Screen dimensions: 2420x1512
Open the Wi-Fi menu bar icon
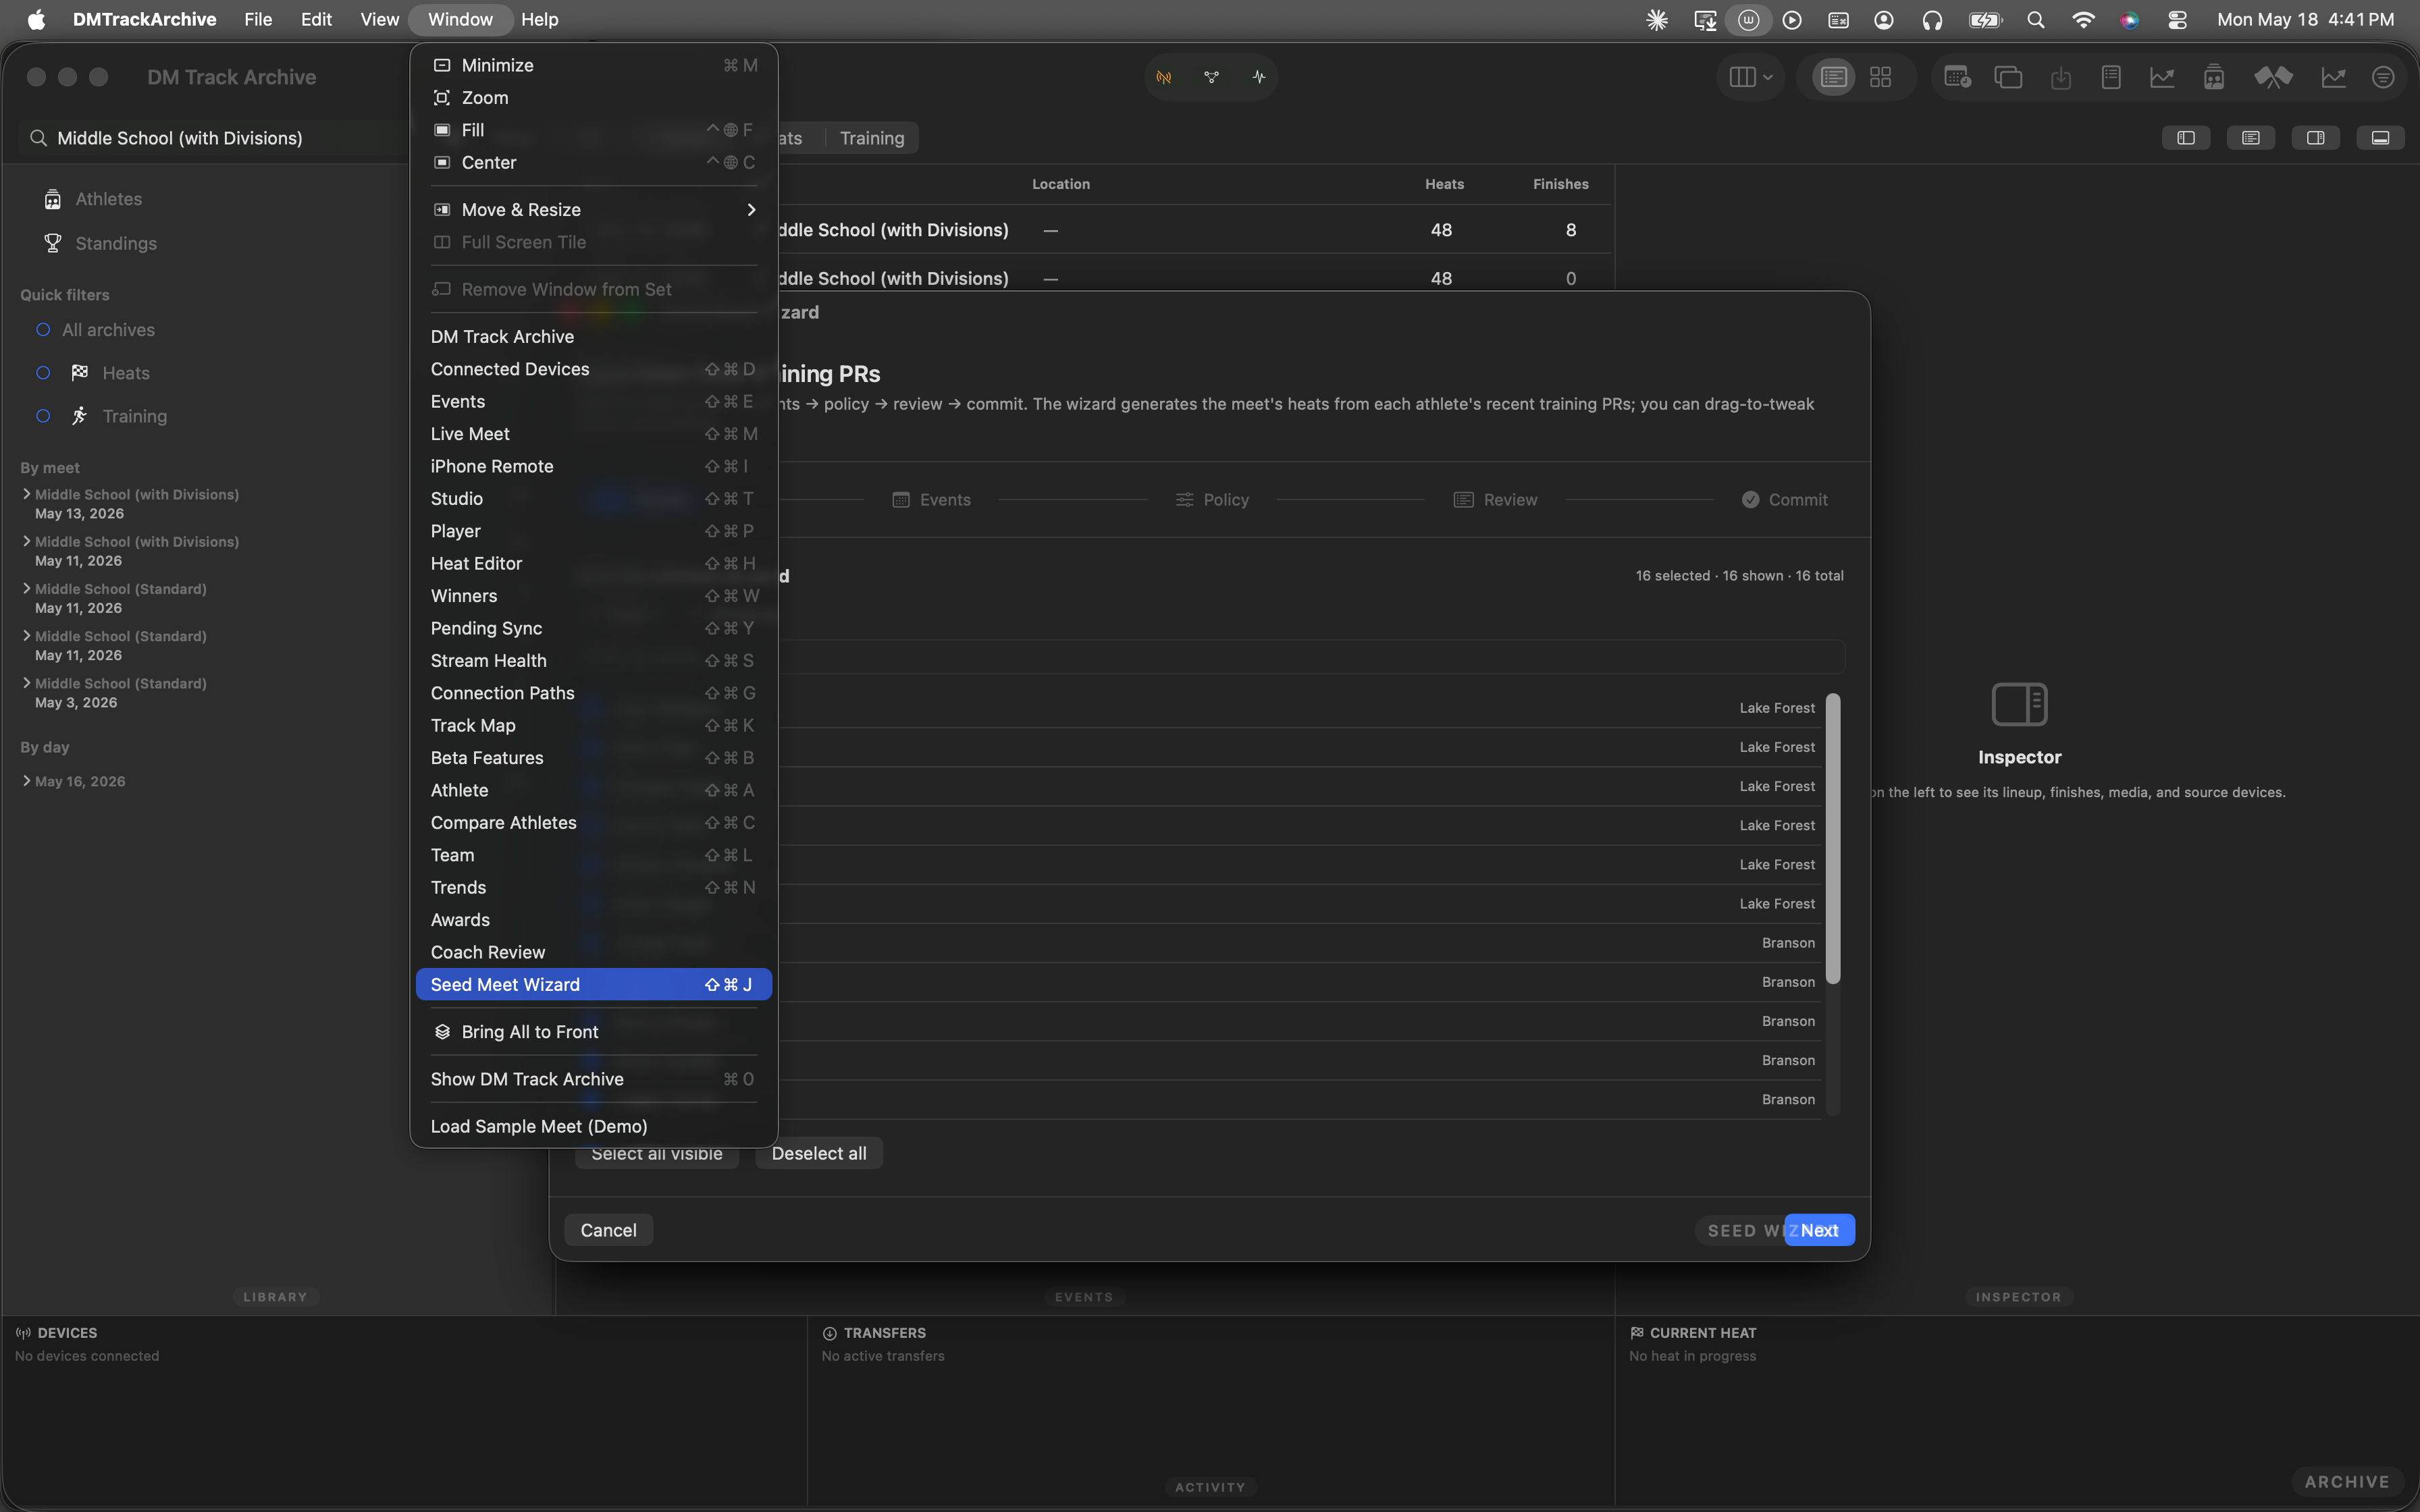click(2083, 20)
